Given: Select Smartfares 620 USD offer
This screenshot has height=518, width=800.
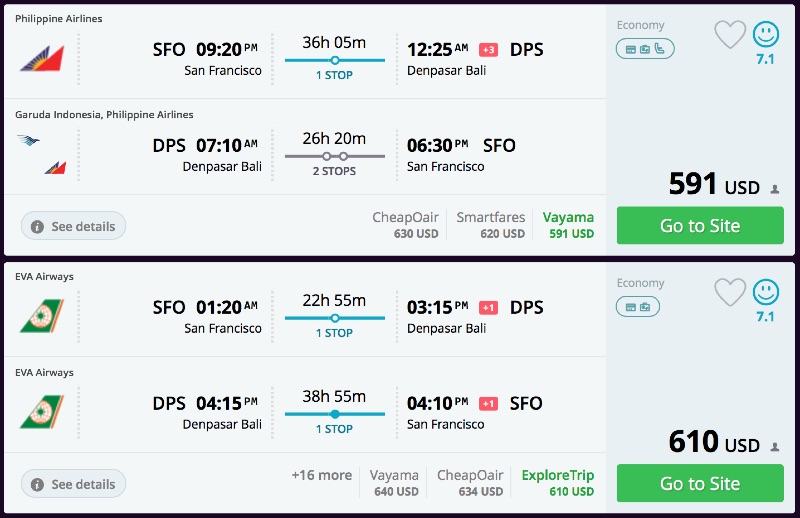Looking at the screenshot, I should [x=490, y=225].
